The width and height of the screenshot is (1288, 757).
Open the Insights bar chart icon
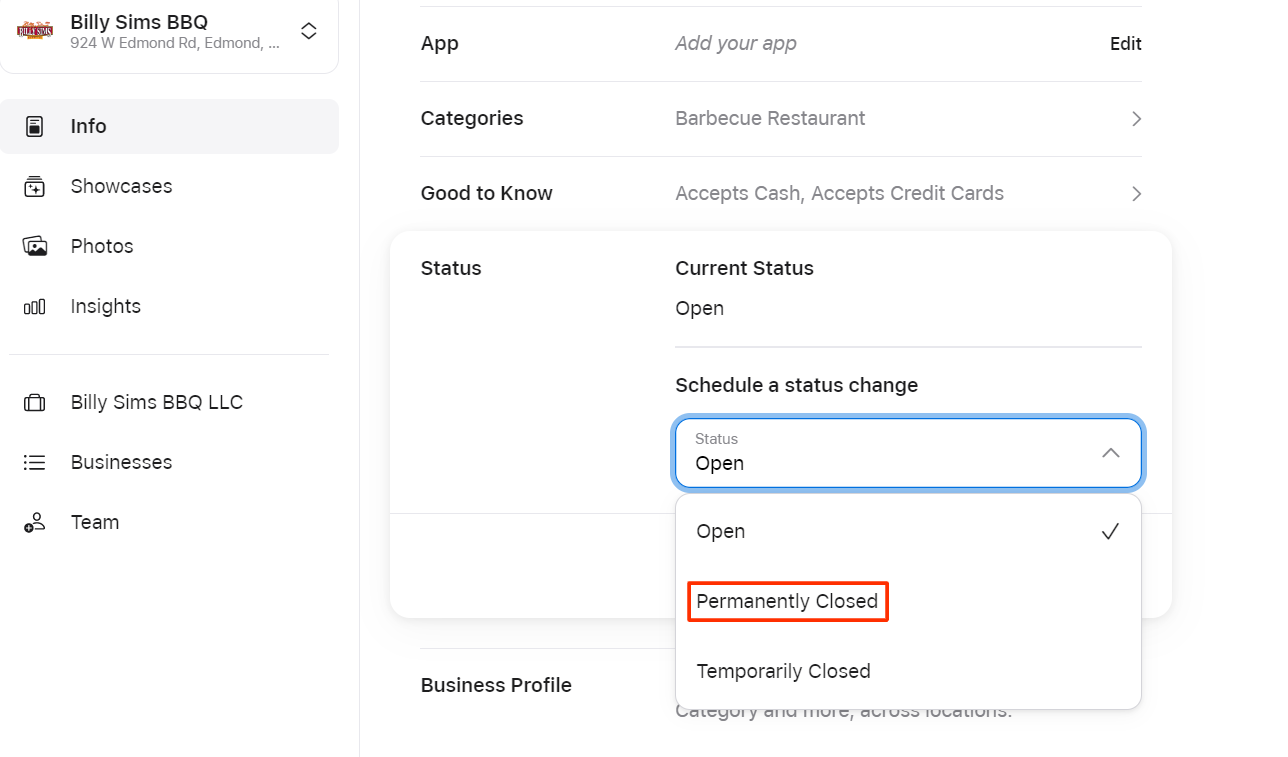pos(35,307)
